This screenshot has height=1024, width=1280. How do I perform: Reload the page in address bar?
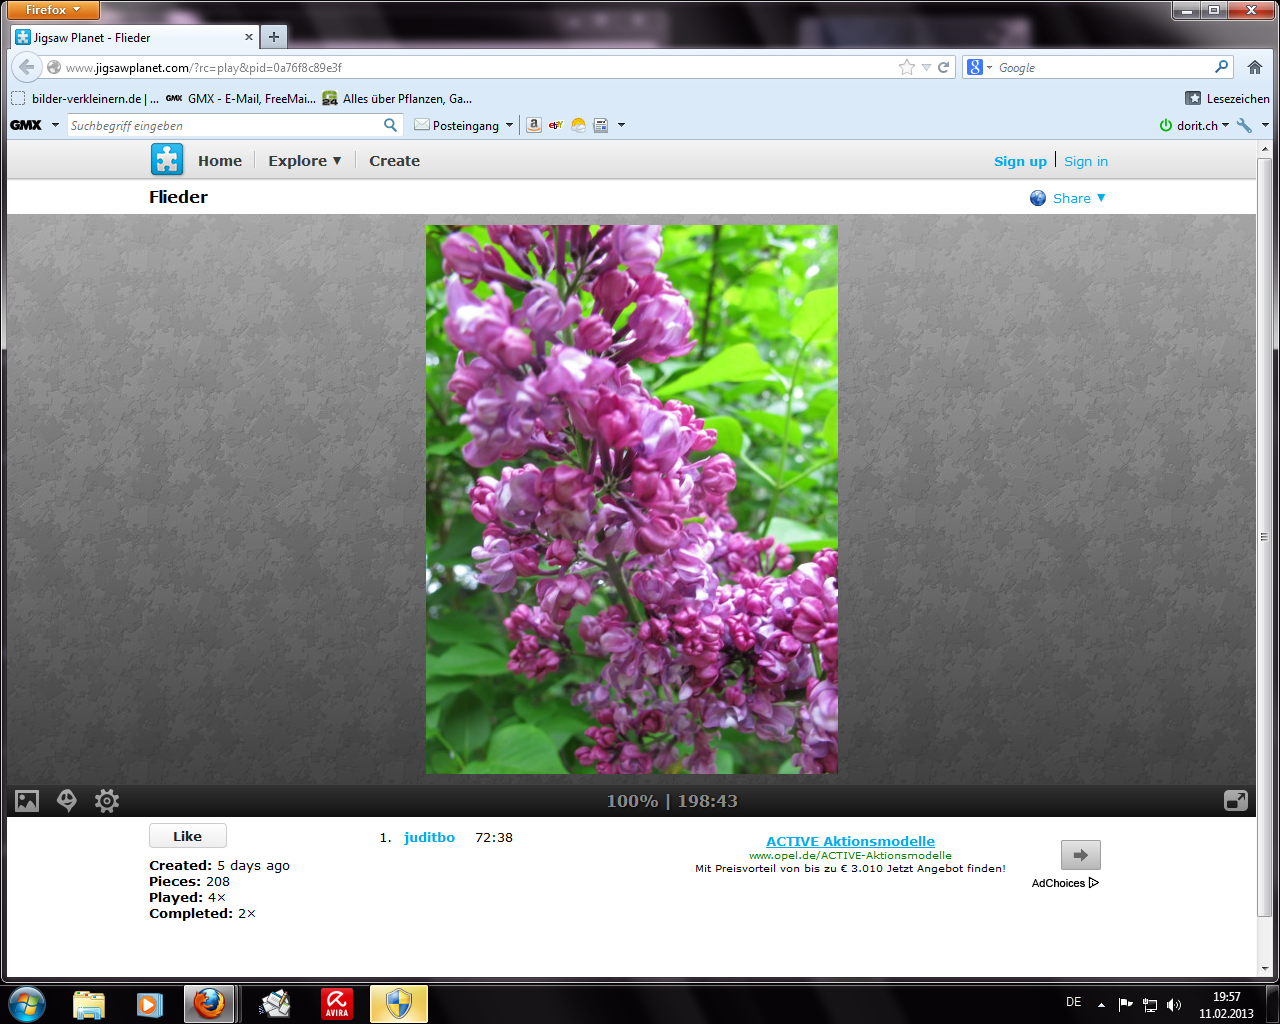click(943, 68)
